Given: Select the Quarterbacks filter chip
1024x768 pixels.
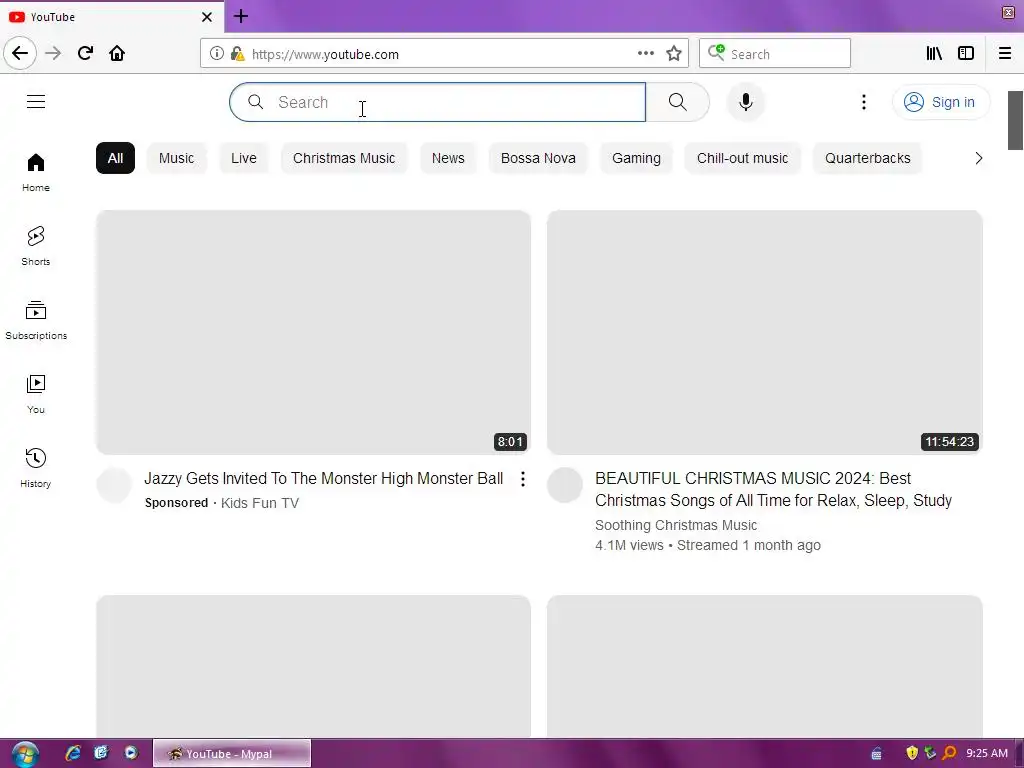Looking at the screenshot, I should click(x=867, y=158).
